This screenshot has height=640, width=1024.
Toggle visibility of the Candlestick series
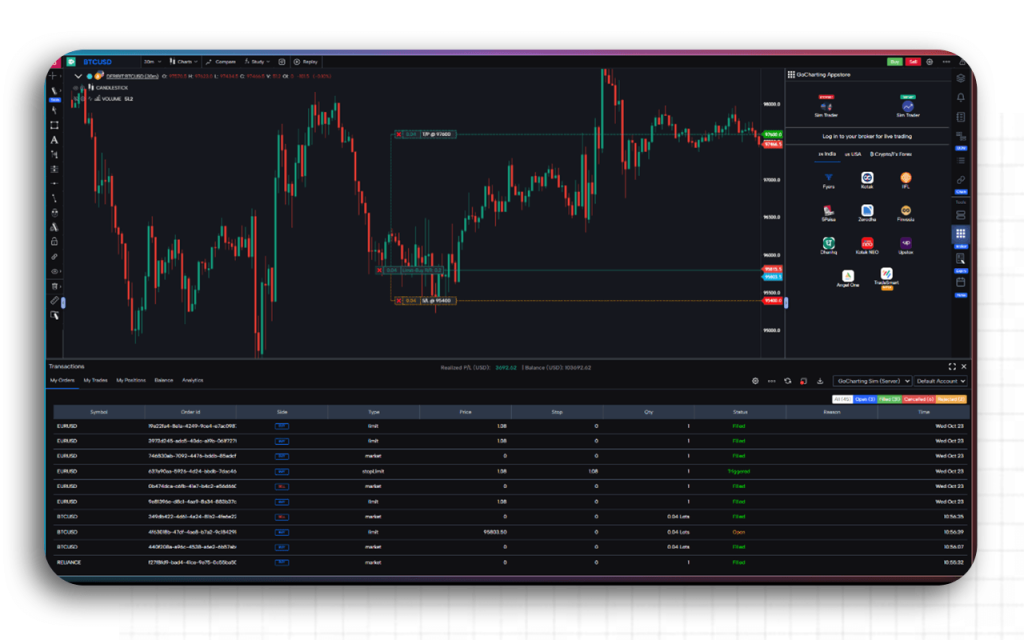coord(75,88)
